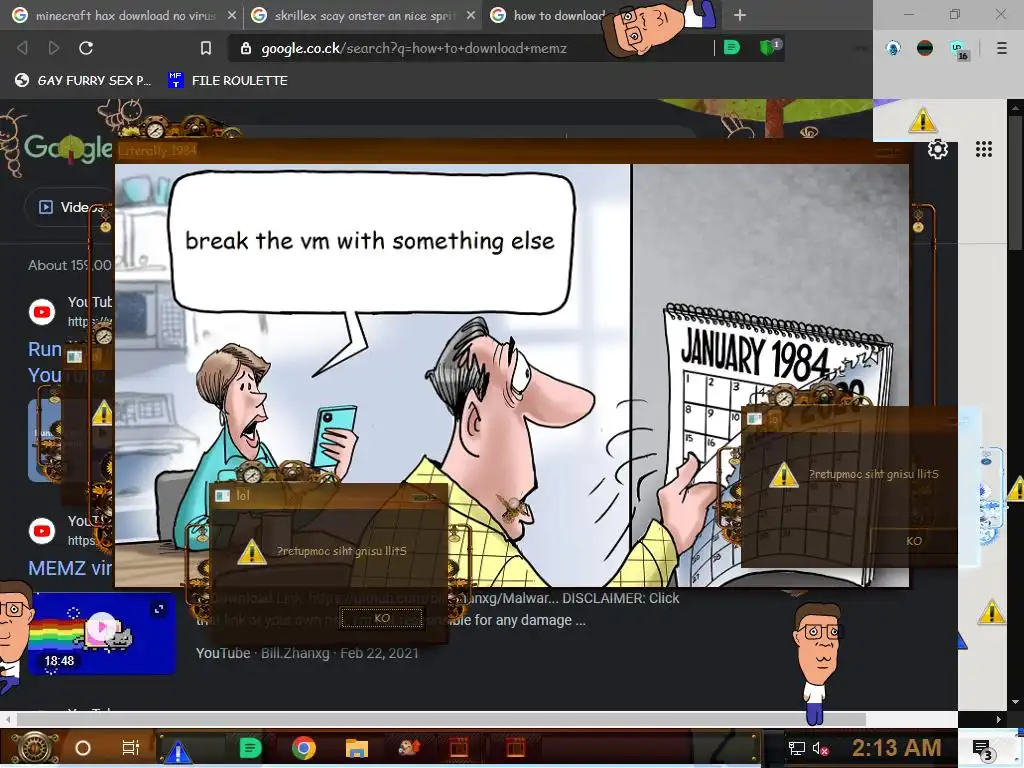Open the 'MEMZ vir' search result link

pyautogui.click(x=70, y=568)
